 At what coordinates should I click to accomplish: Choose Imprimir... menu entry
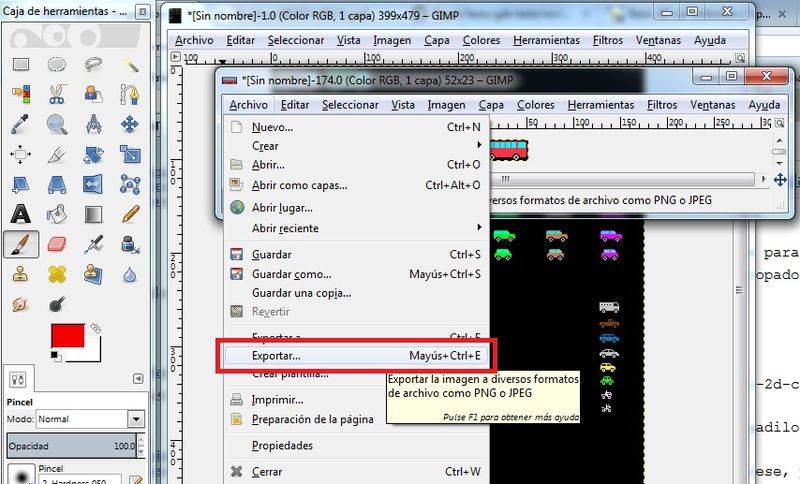pos(356,399)
